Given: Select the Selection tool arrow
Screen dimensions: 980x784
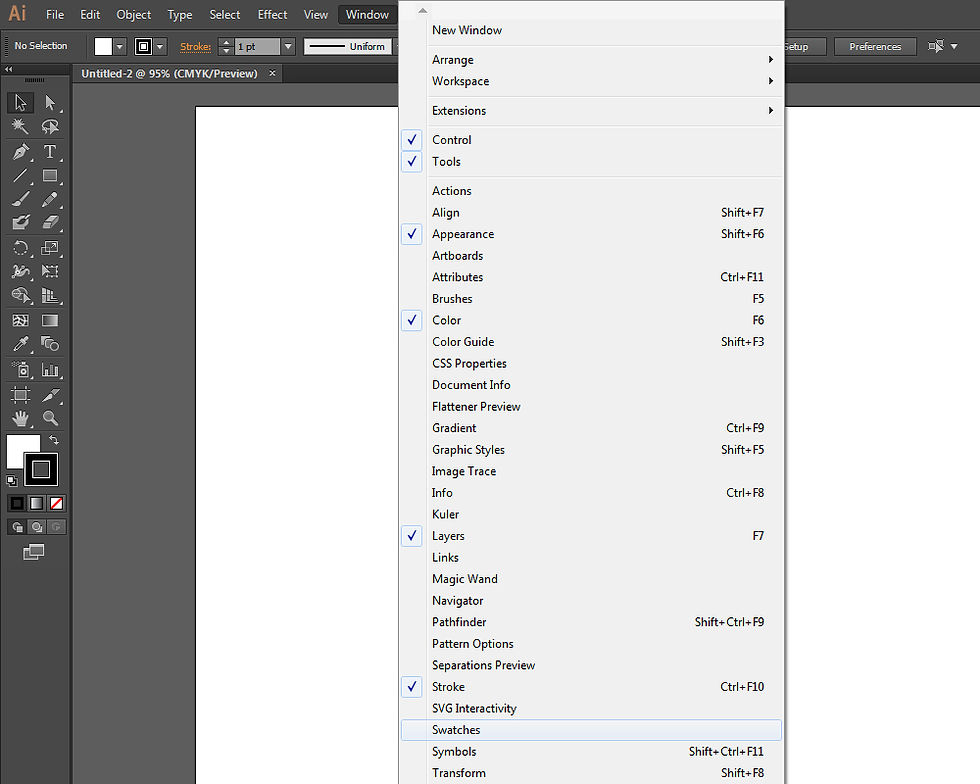Looking at the screenshot, I should tap(20, 103).
